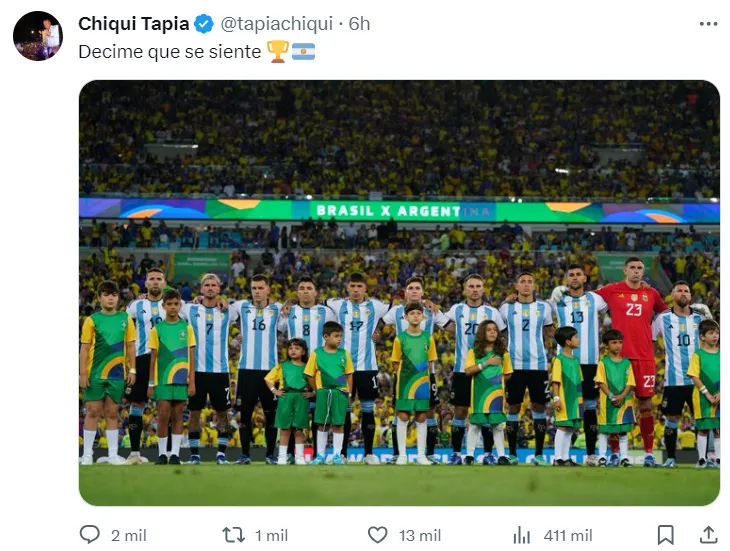Click the reply speech bubble icon
Viewport: 730px width, 551px height.
(88, 535)
